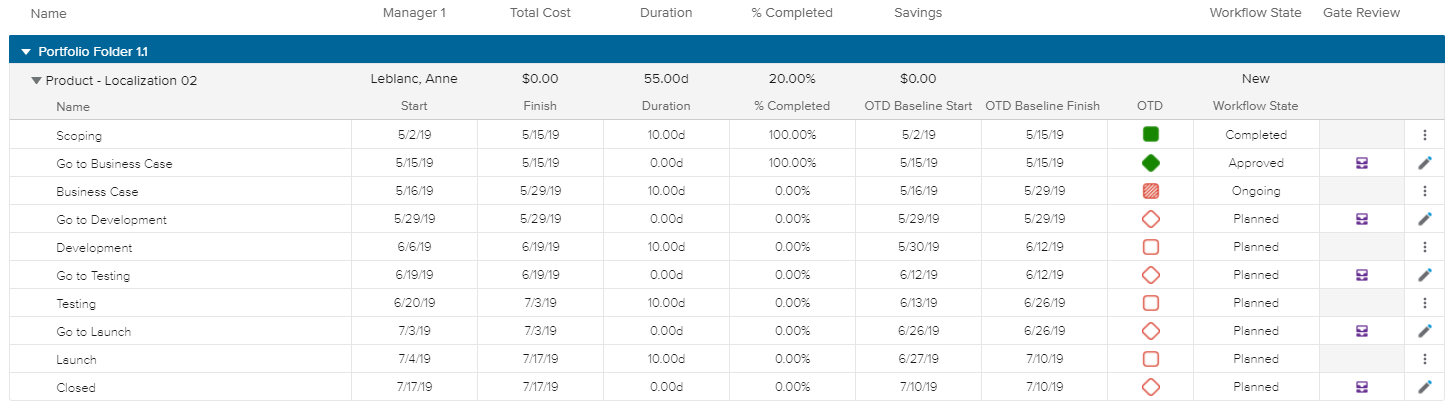Click Scoping green OTD status indicator
1452x408 pixels.
click(x=1150, y=134)
